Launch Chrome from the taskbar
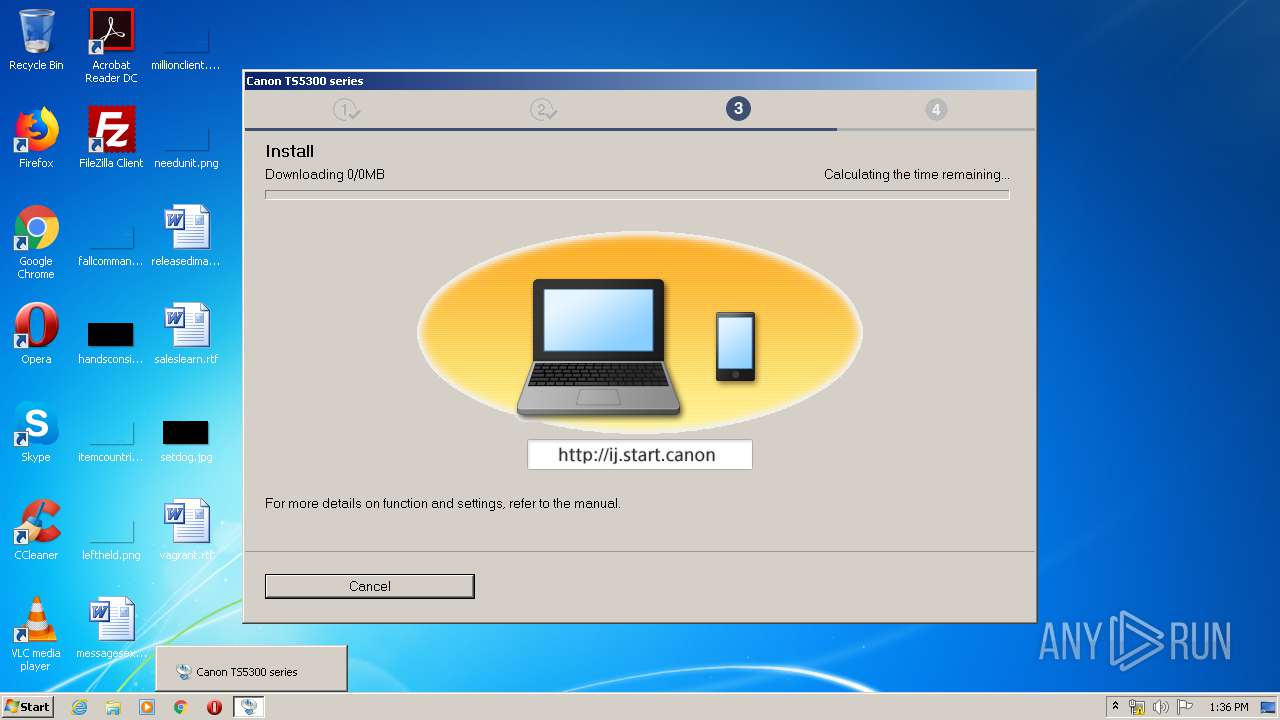Screen dimensions: 1280x720 coord(180,707)
